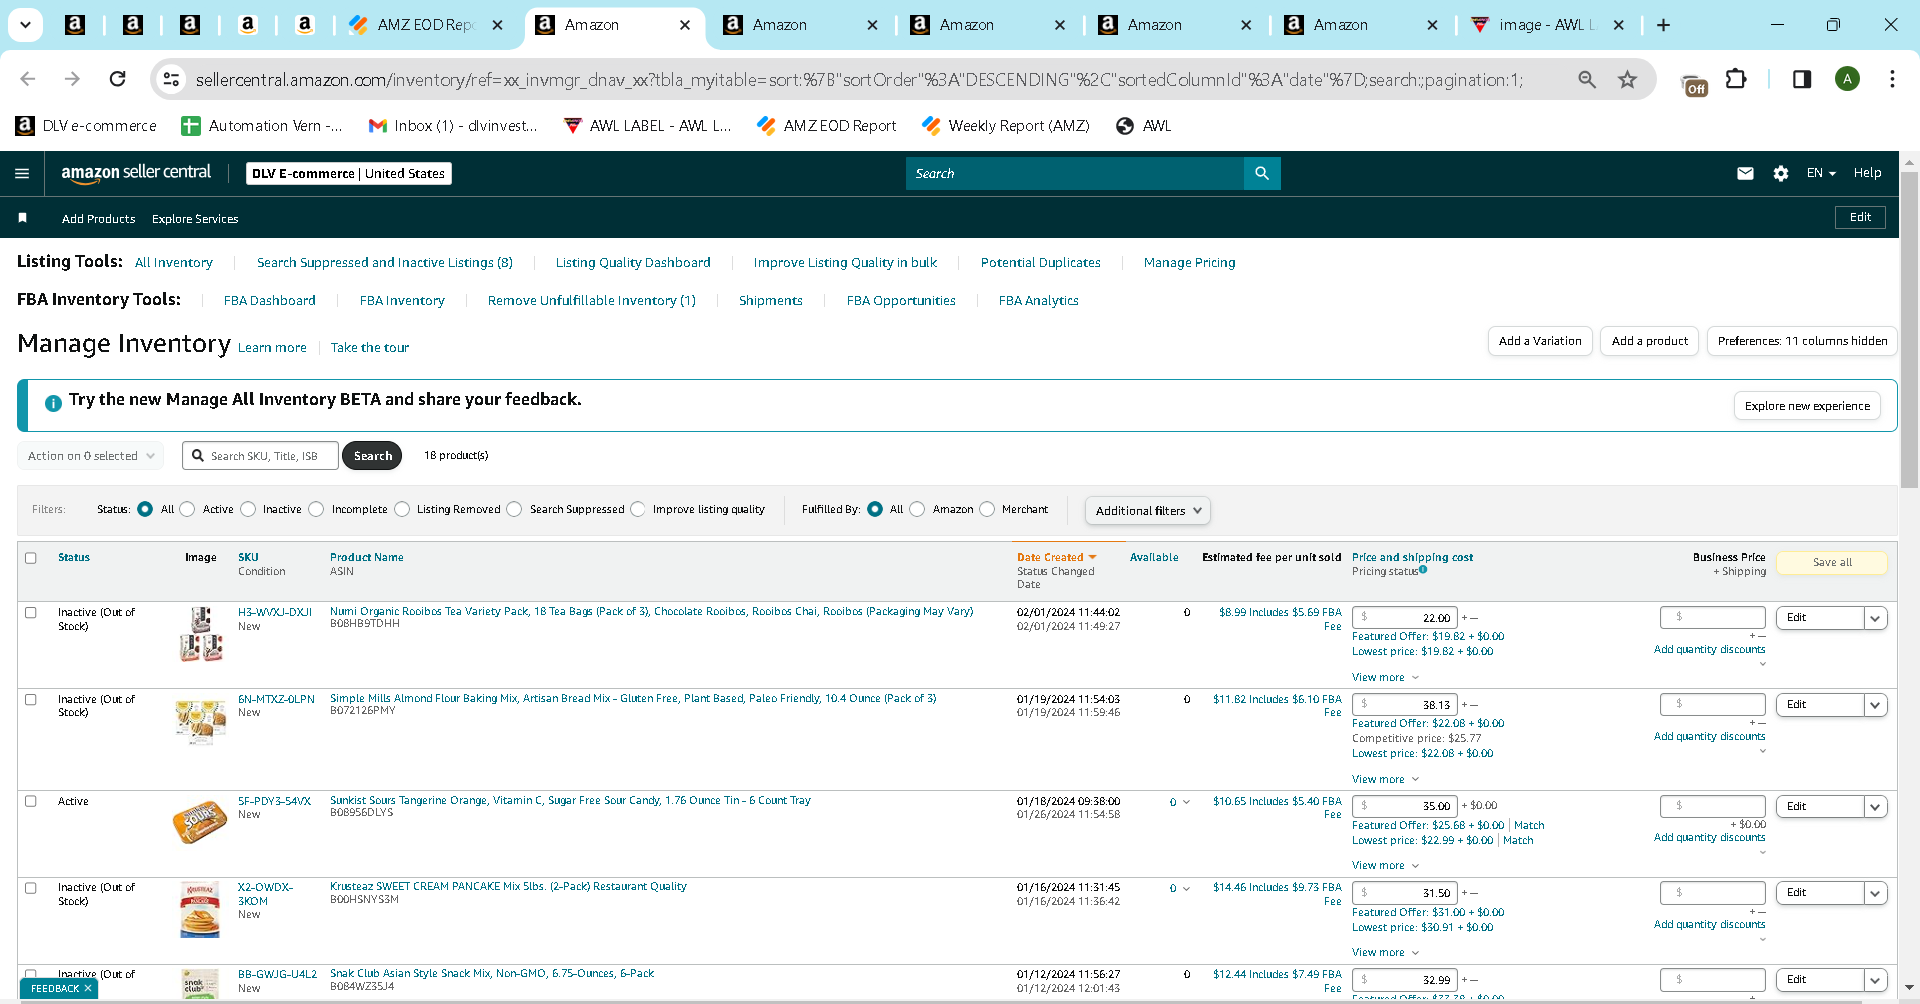Open Edit dropdown arrow for Sunkist Sours row

click(1876, 807)
